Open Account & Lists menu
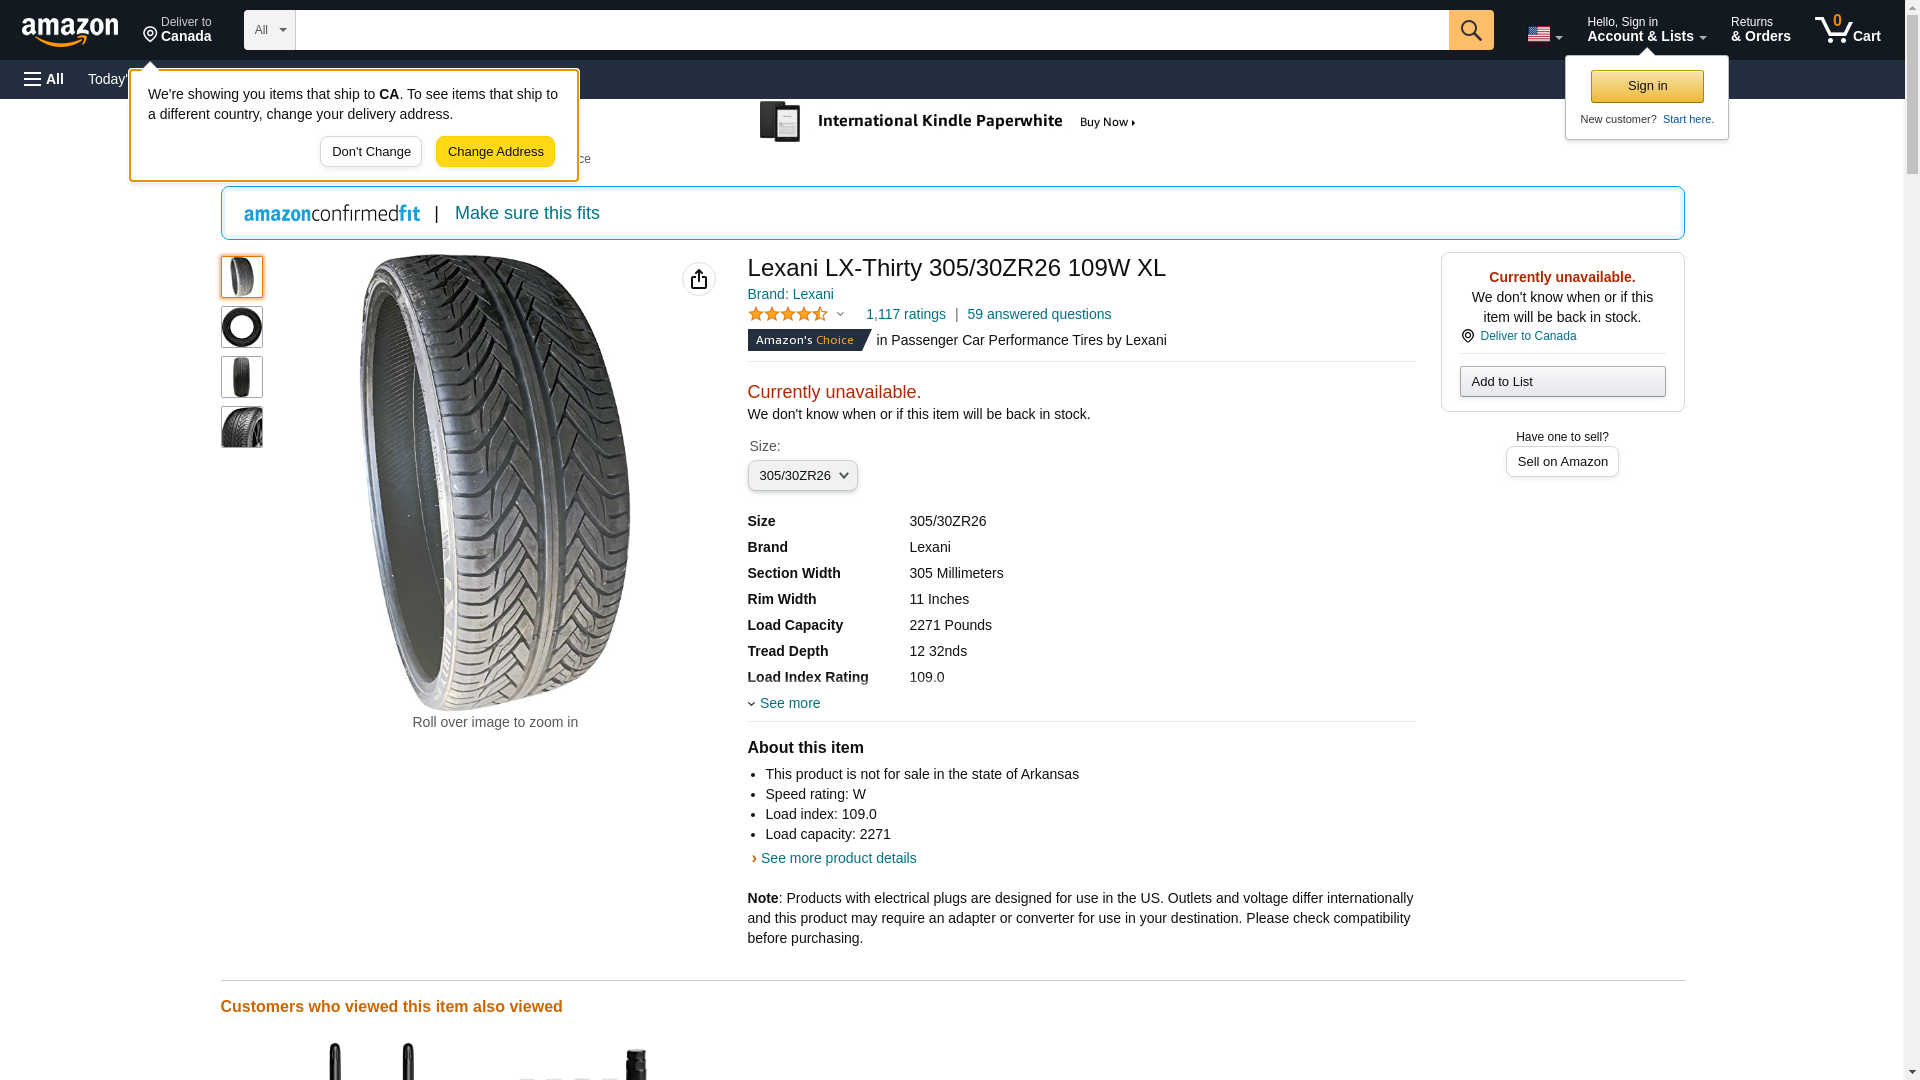 (x=1646, y=30)
